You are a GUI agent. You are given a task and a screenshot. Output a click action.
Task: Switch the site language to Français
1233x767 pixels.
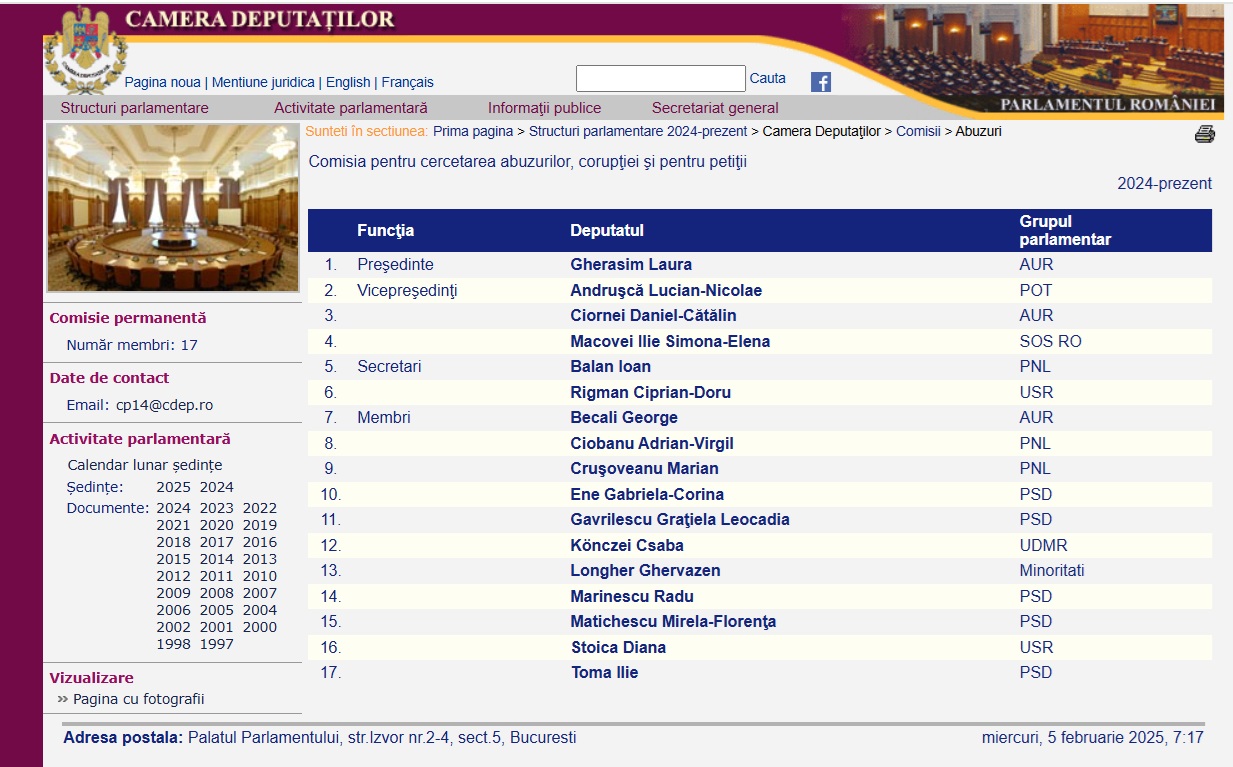pos(407,82)
